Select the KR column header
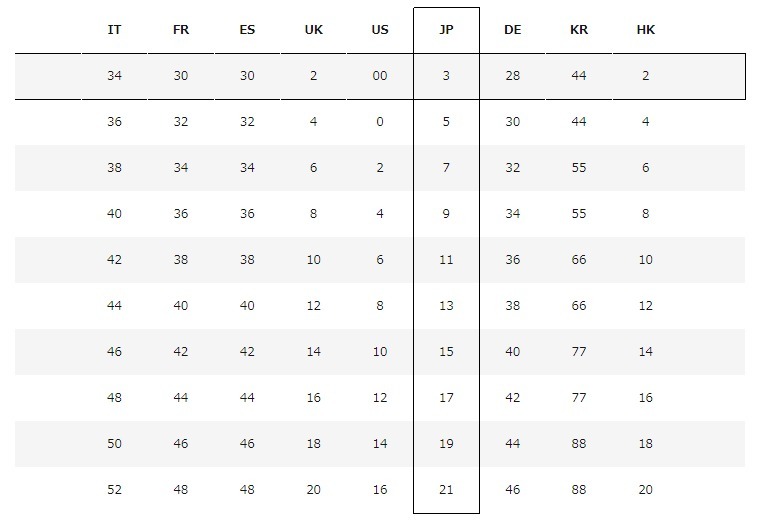This screenshot has width=763, height=530. pos(579,30)
